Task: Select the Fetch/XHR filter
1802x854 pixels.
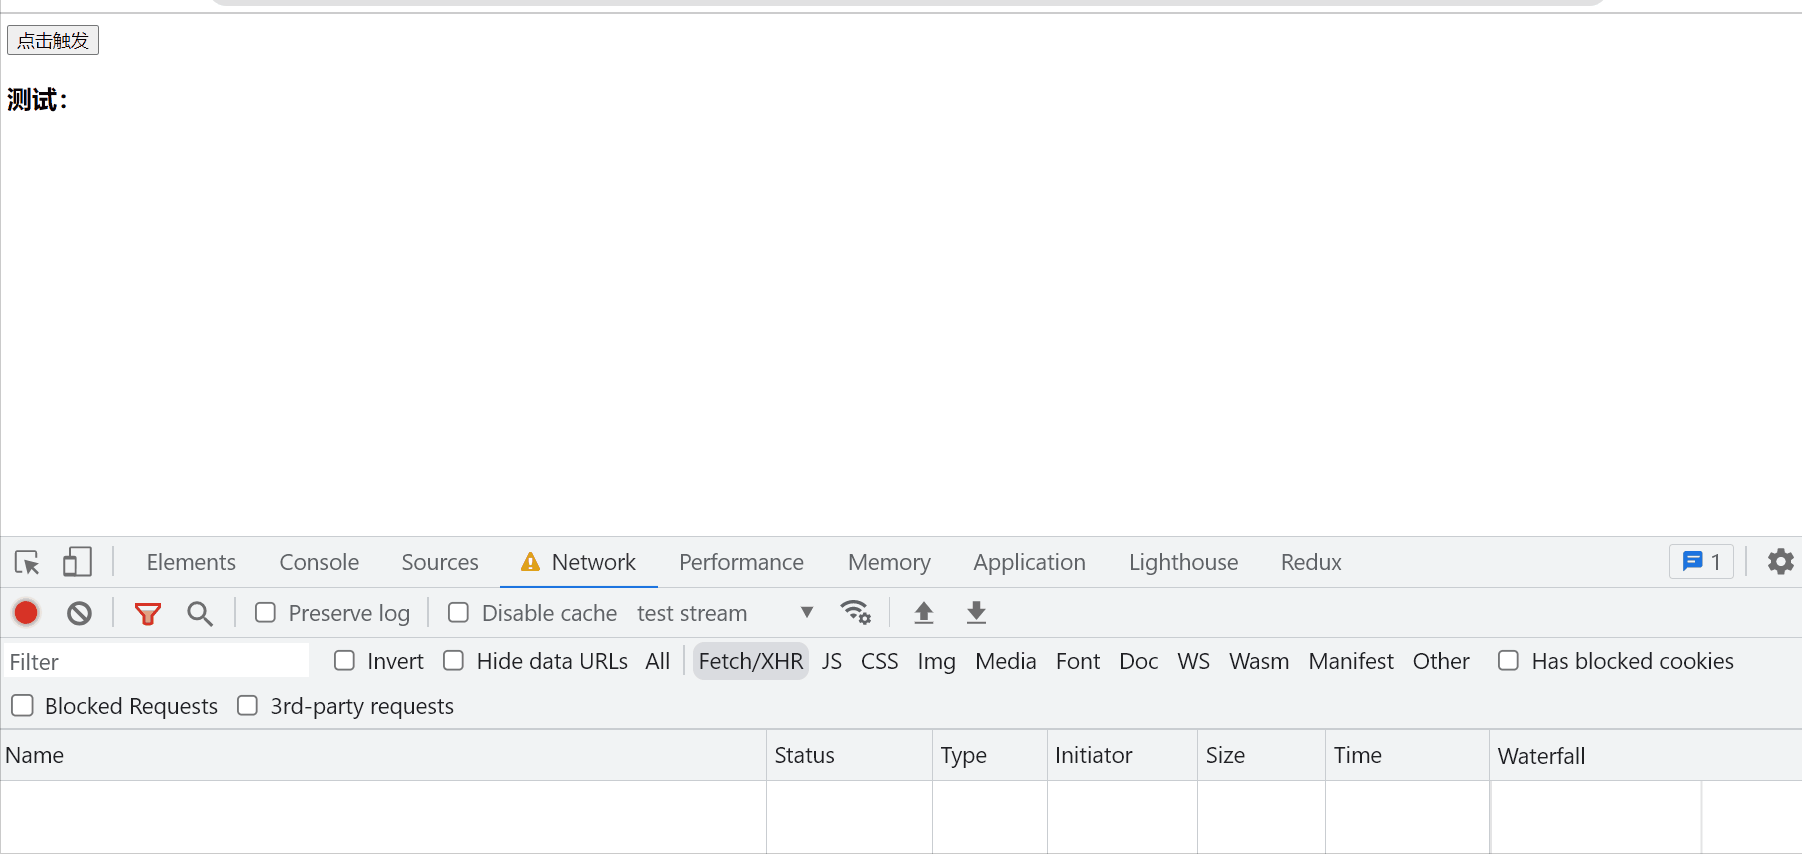Action: coord(751,661)
